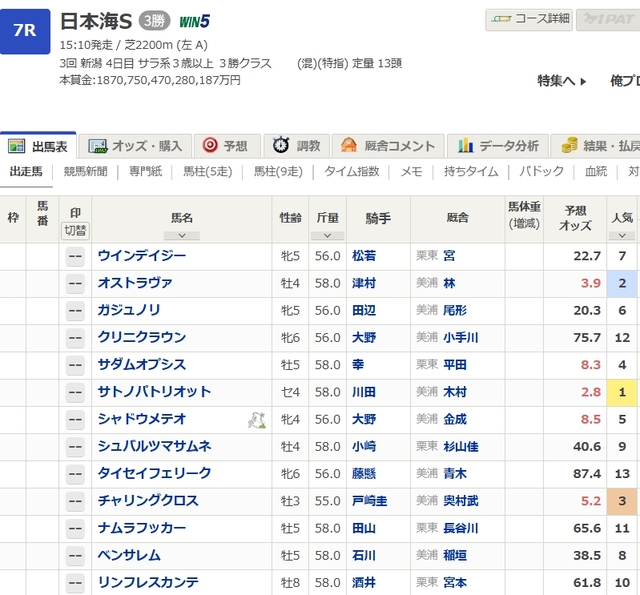Switch to 出走馬 sub-tab
640x595 pixels.
[x=26, y=171]
